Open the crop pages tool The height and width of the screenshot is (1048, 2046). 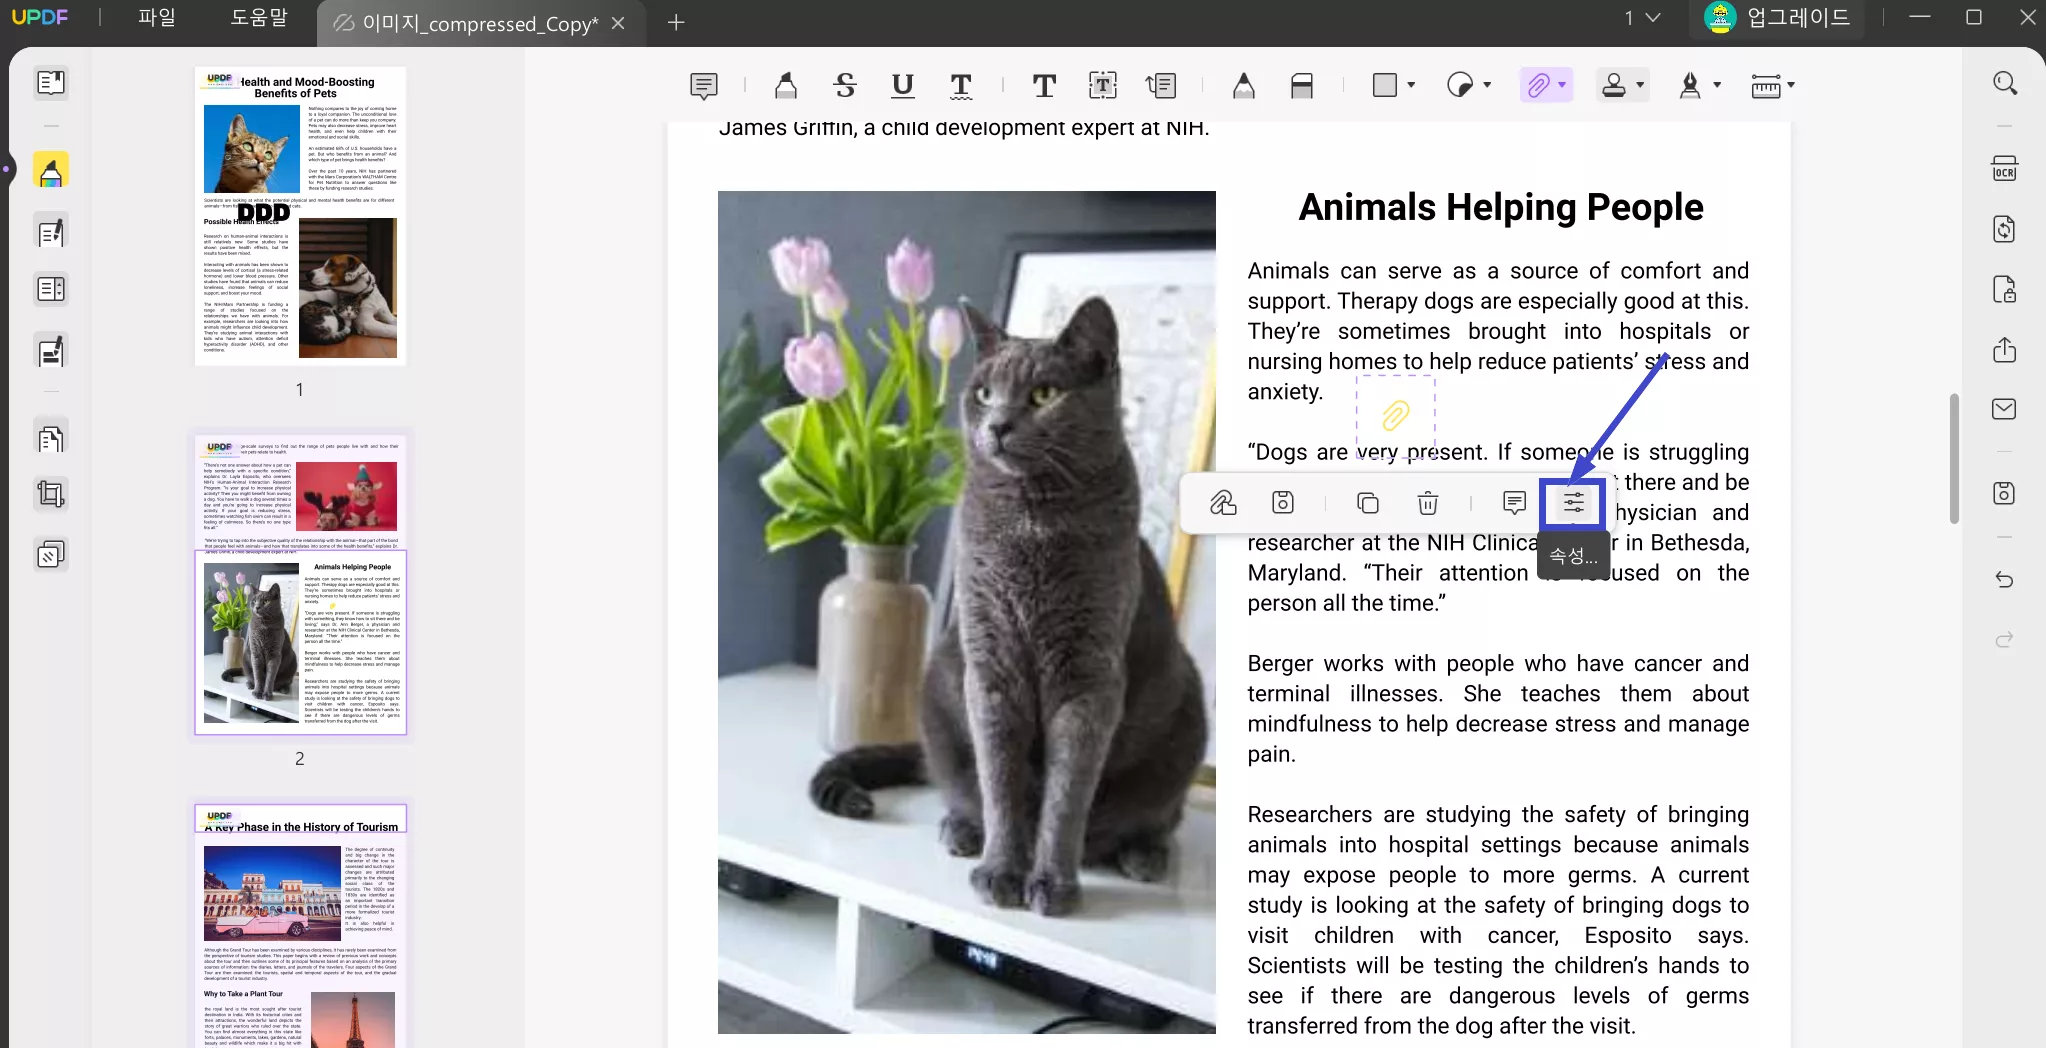point(51,494)
